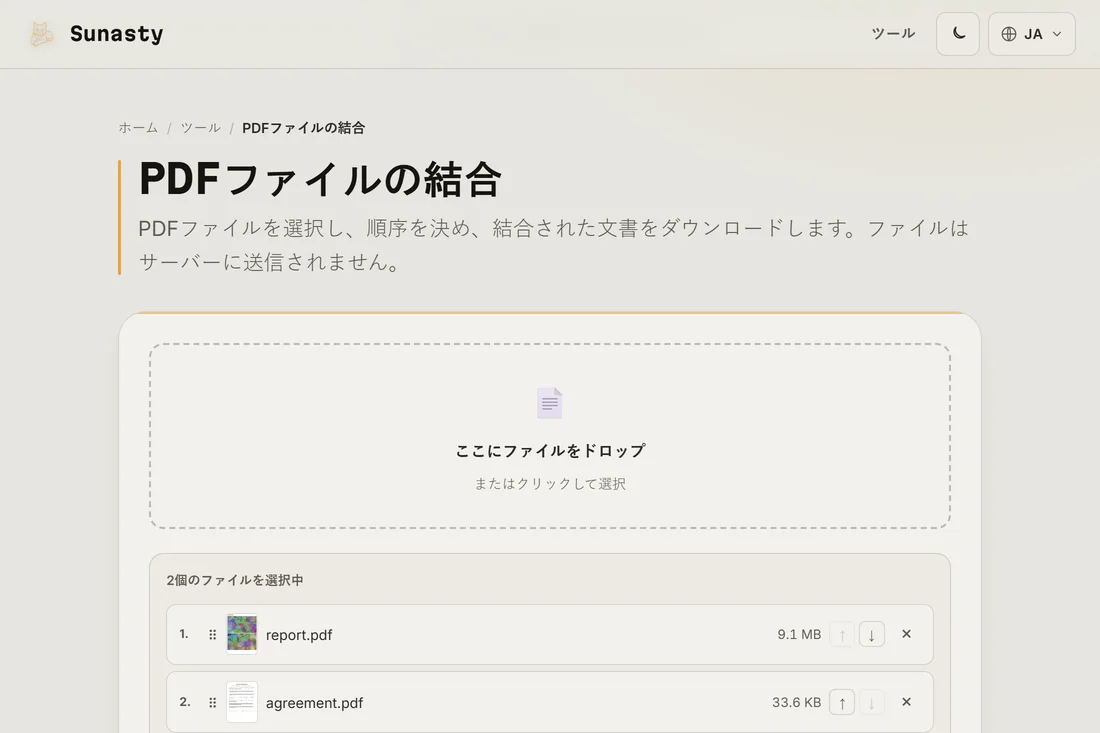Image resolution: width=1100 pixels, height=733 pixels.
Task: Open the ツール navigation menu item
Action: pyautogui.click(x=893, y=34)
